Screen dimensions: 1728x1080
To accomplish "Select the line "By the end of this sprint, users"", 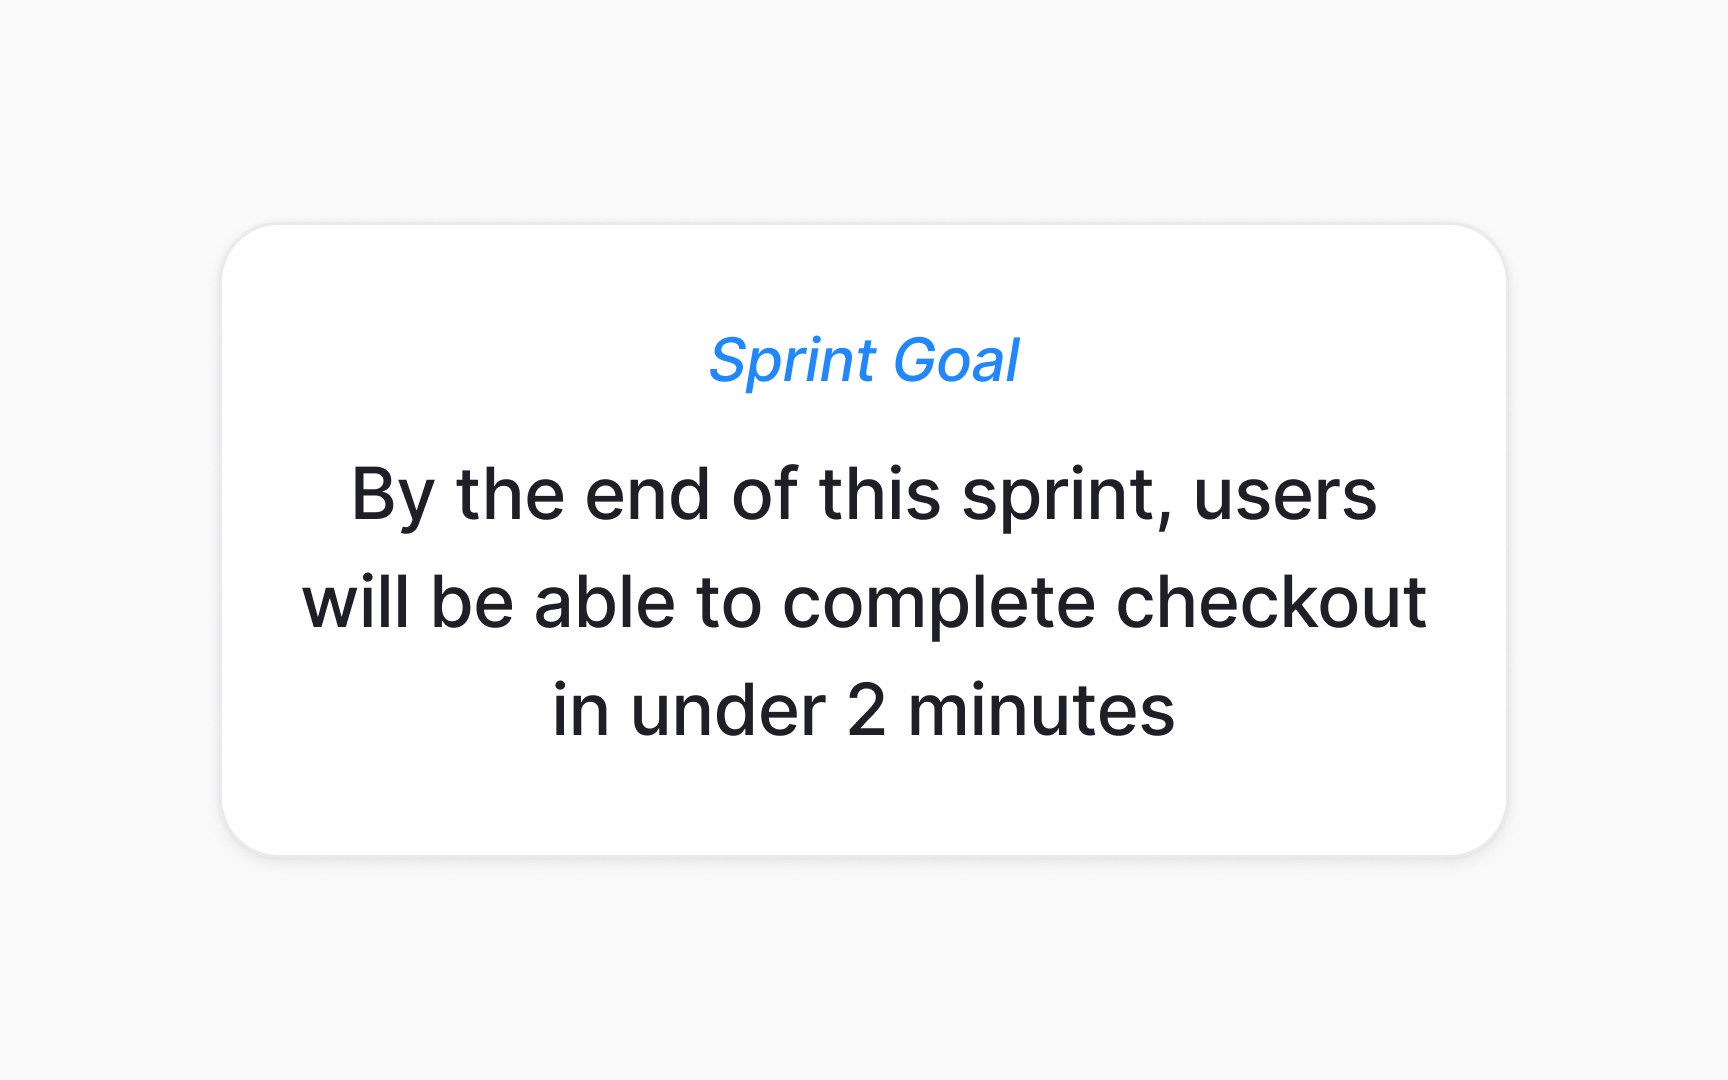I will (x=864, y=496).
